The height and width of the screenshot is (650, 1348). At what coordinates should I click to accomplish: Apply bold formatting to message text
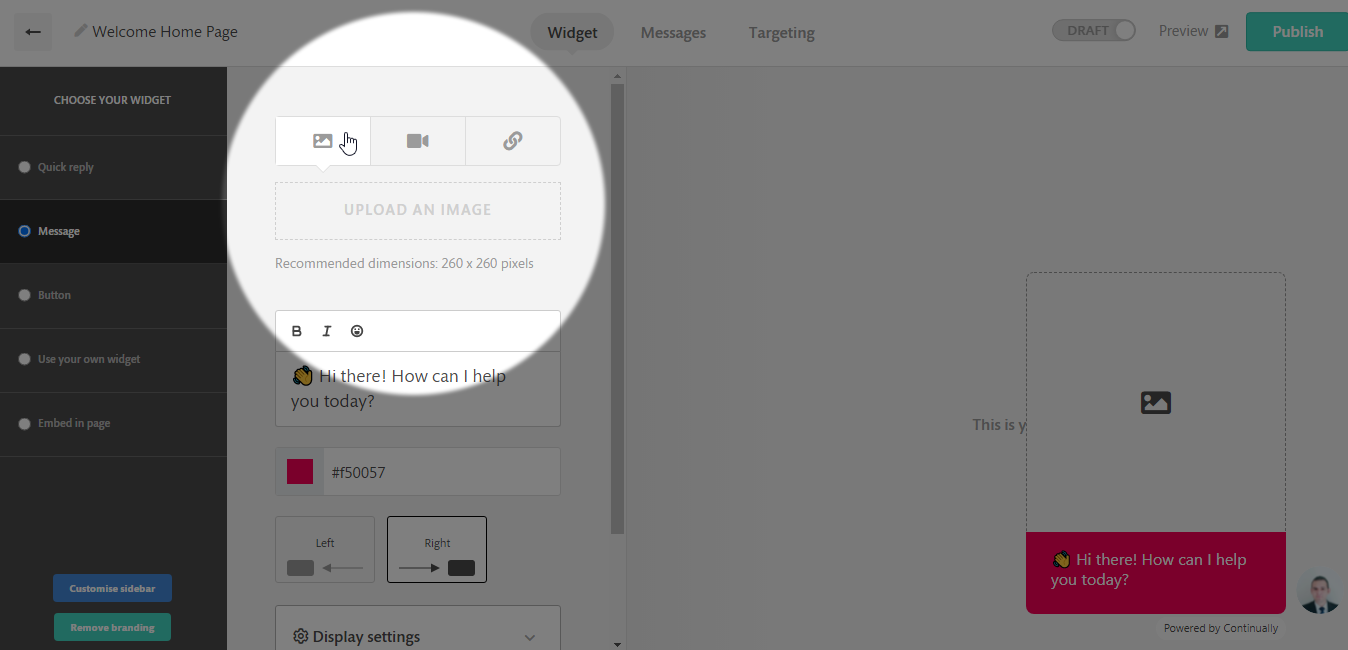[x=297, y=330]
